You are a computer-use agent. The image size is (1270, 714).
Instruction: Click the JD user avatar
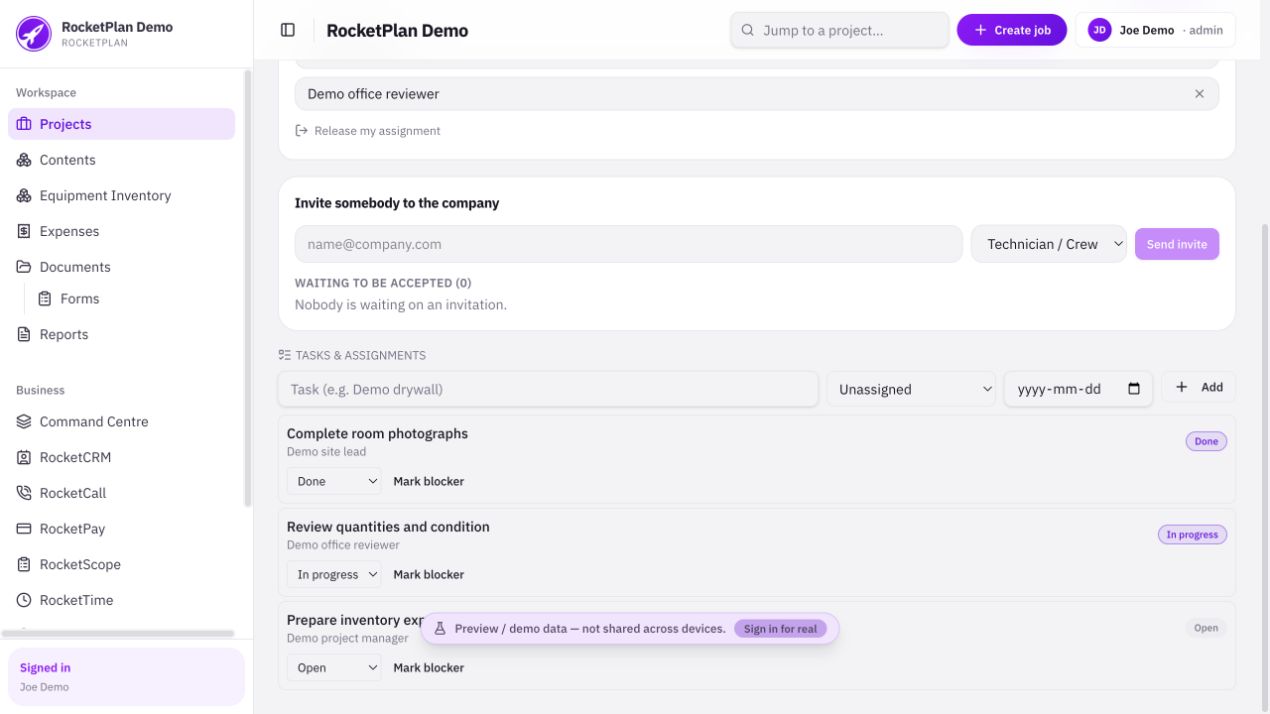coord(1099,30)
